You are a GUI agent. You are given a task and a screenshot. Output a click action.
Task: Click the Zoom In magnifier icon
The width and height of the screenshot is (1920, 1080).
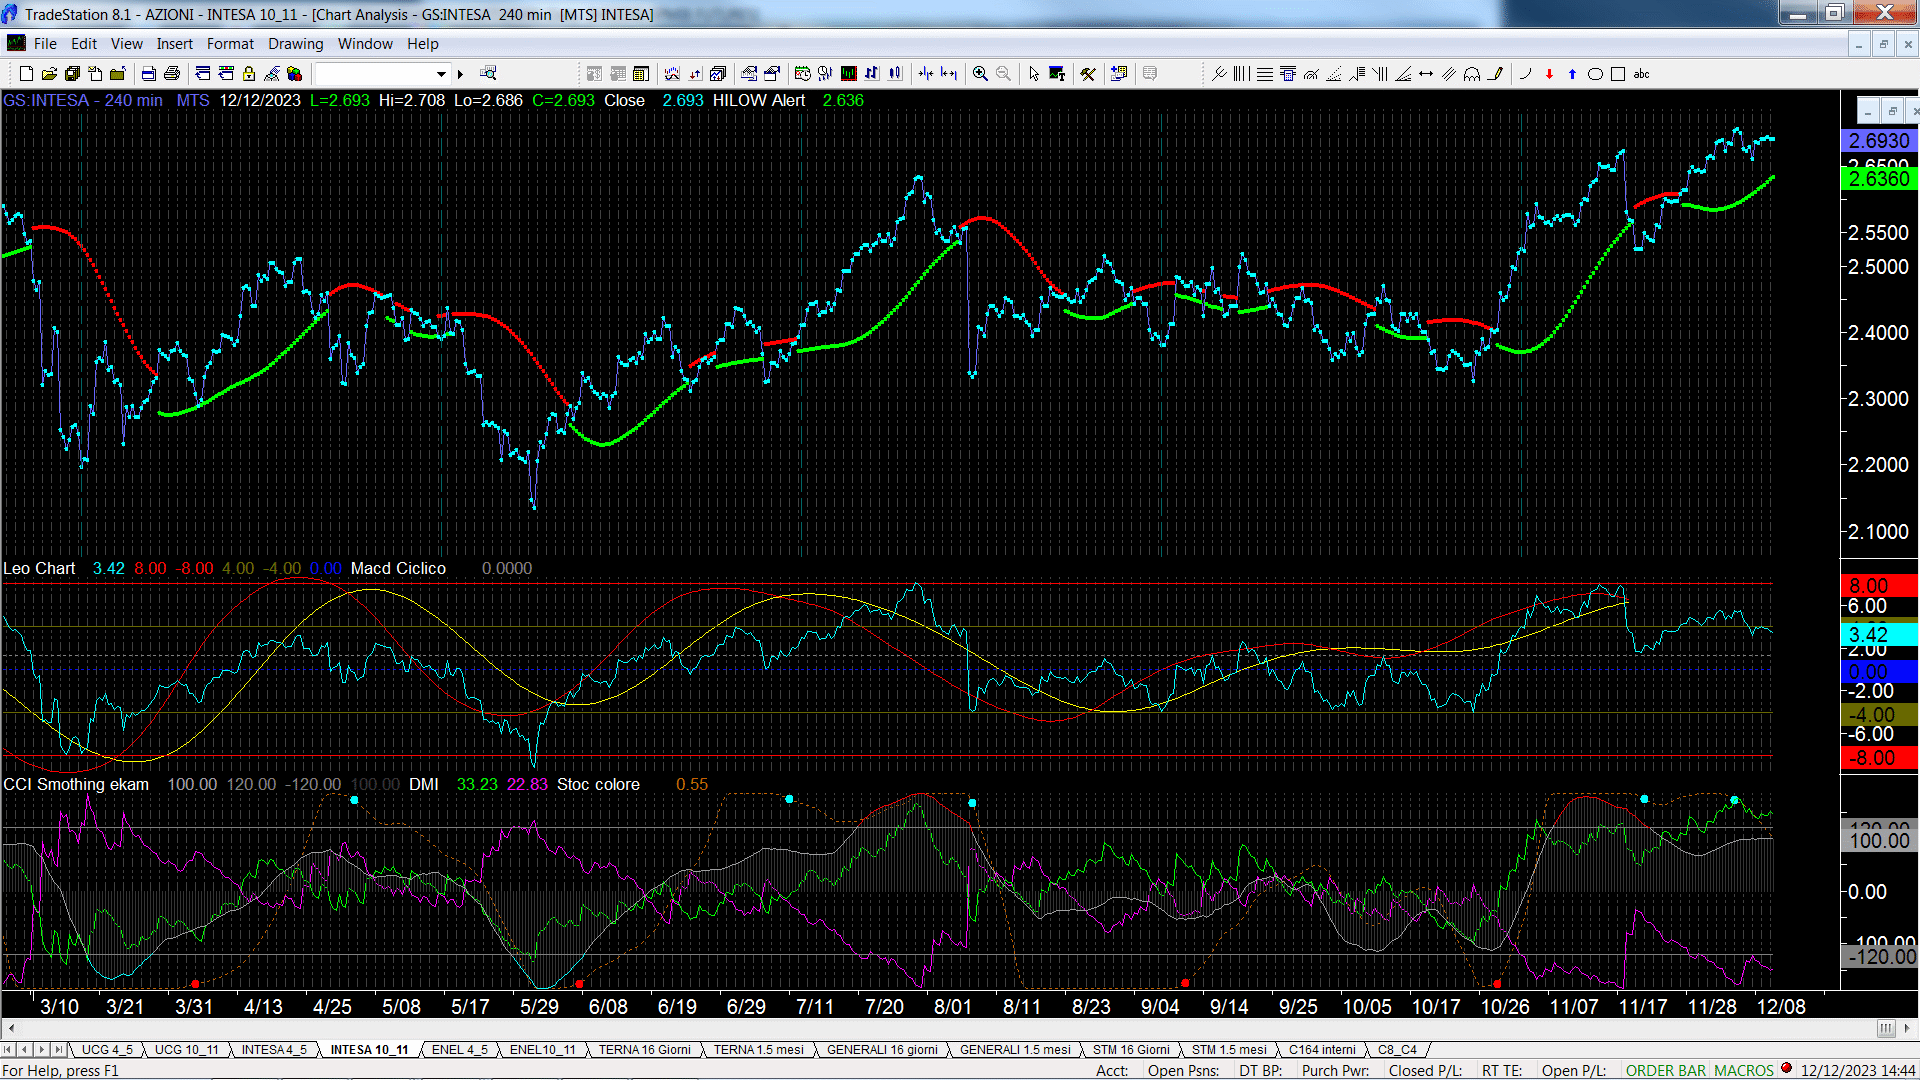pos(980,74)
